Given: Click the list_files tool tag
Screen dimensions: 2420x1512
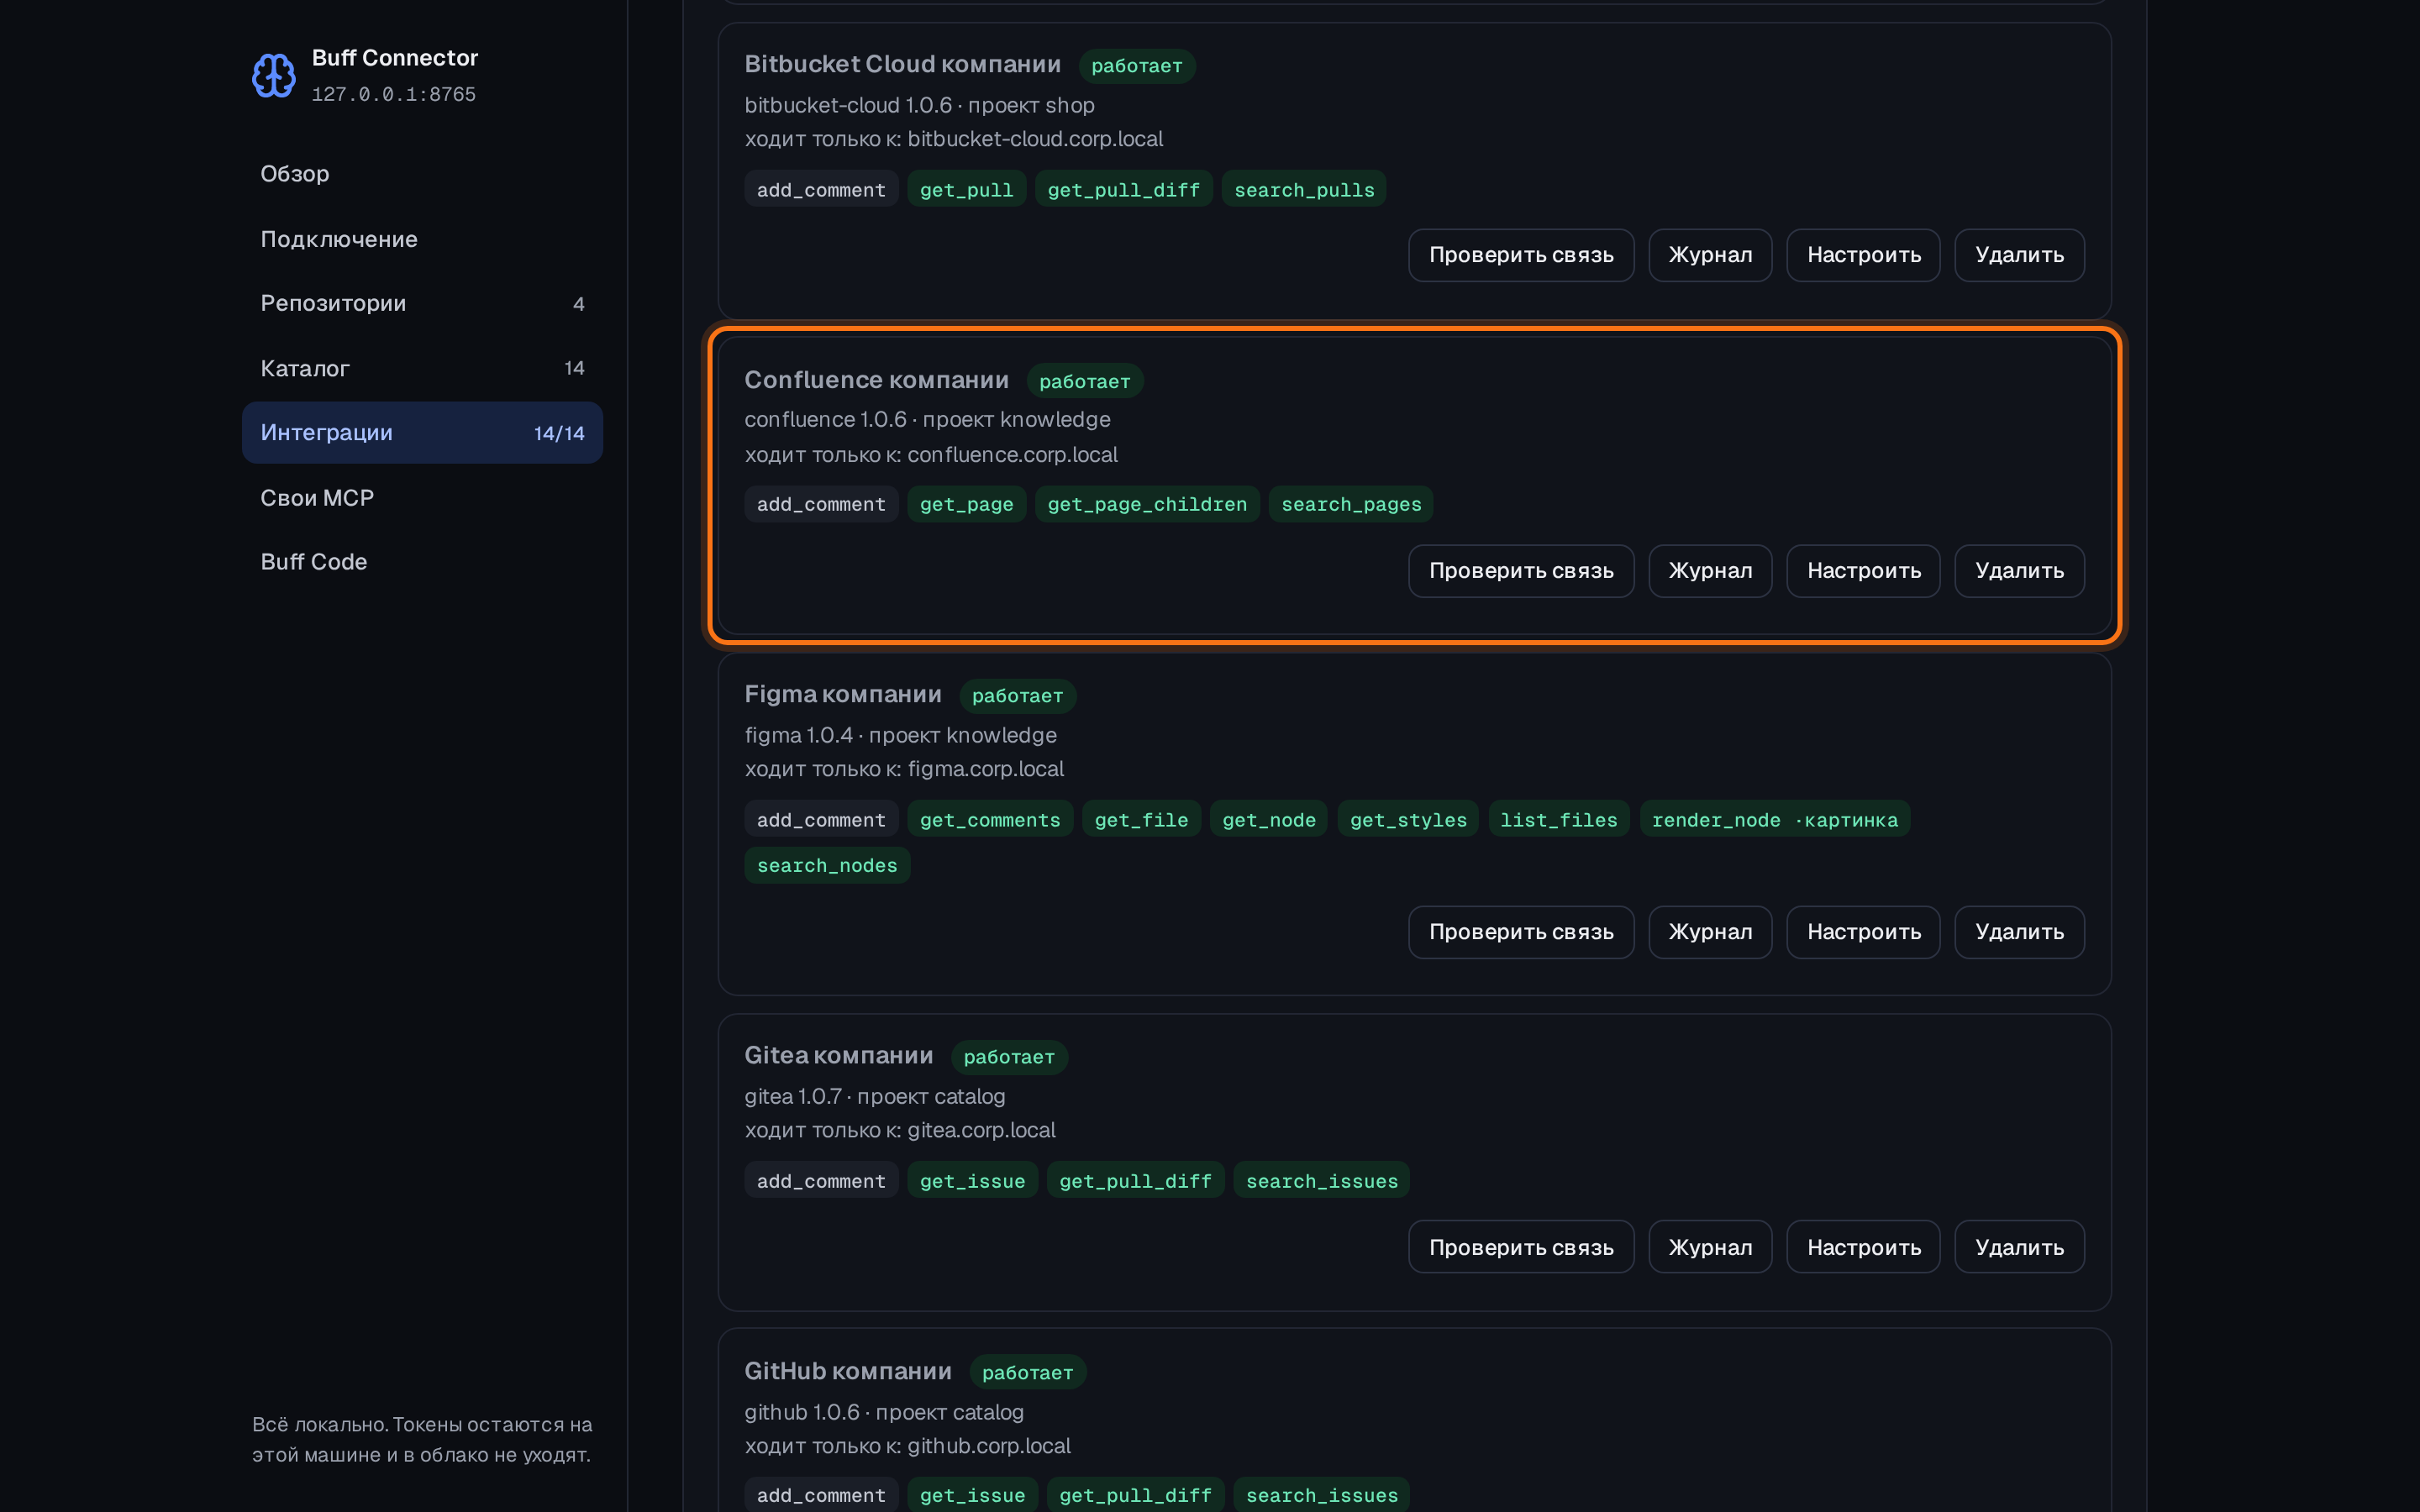Looking at the screenshot, I should point(1558,820).
